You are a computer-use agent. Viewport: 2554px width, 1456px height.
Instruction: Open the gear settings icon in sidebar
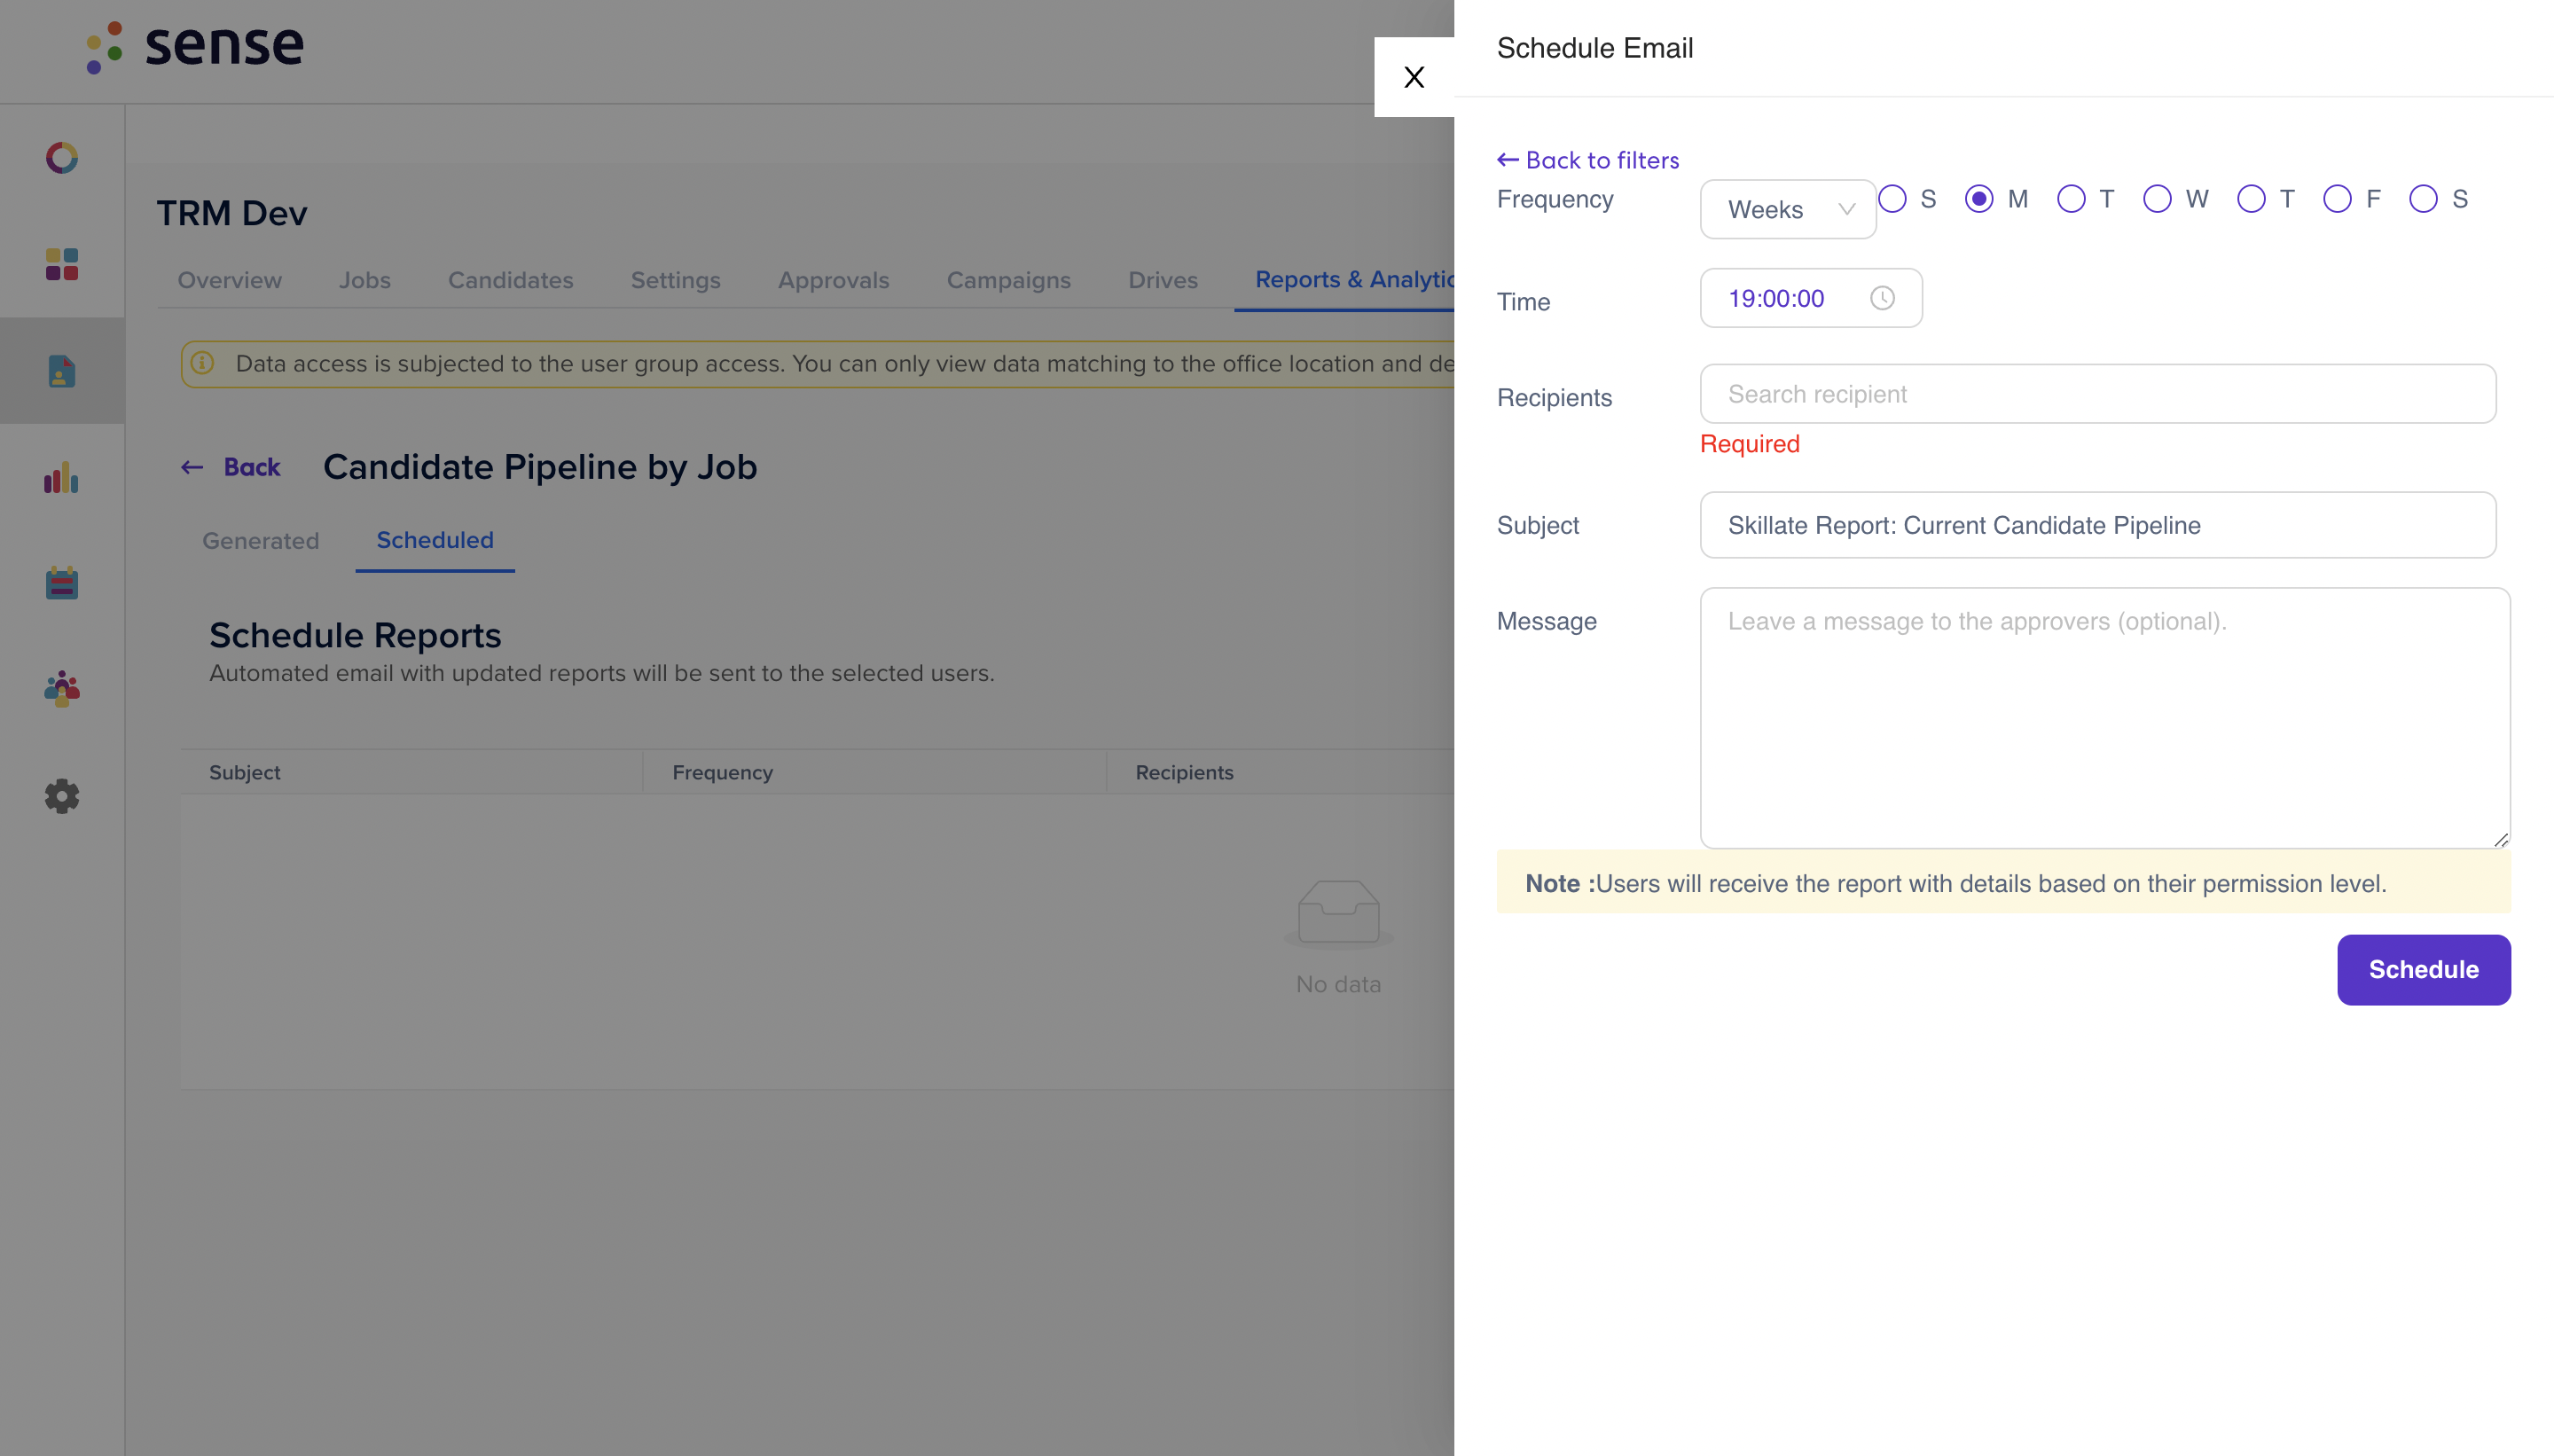(62, 796)
